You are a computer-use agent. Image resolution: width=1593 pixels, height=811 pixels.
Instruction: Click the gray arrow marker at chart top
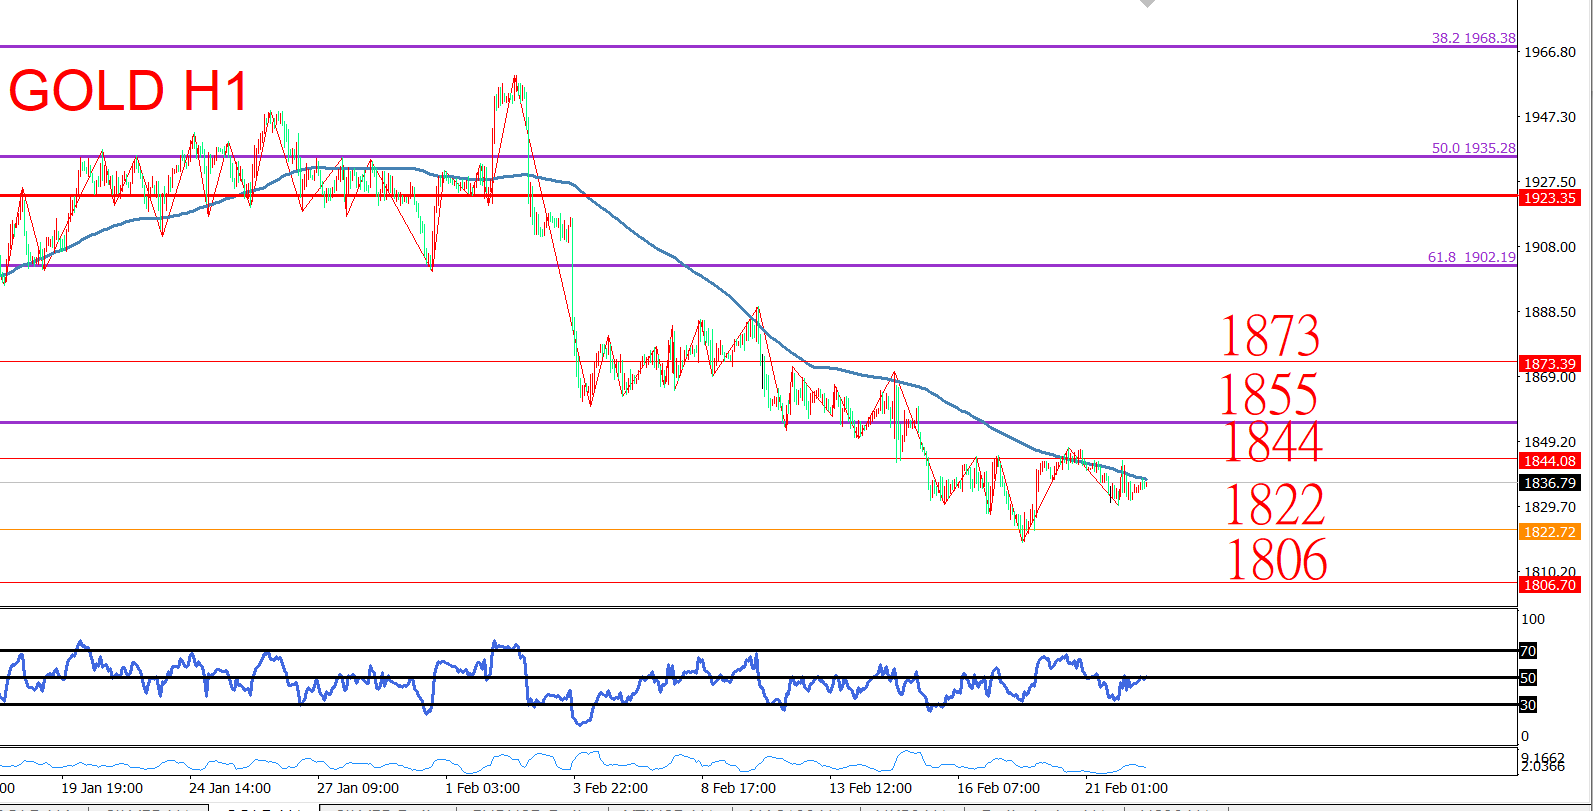click(x=1147, y=4)
